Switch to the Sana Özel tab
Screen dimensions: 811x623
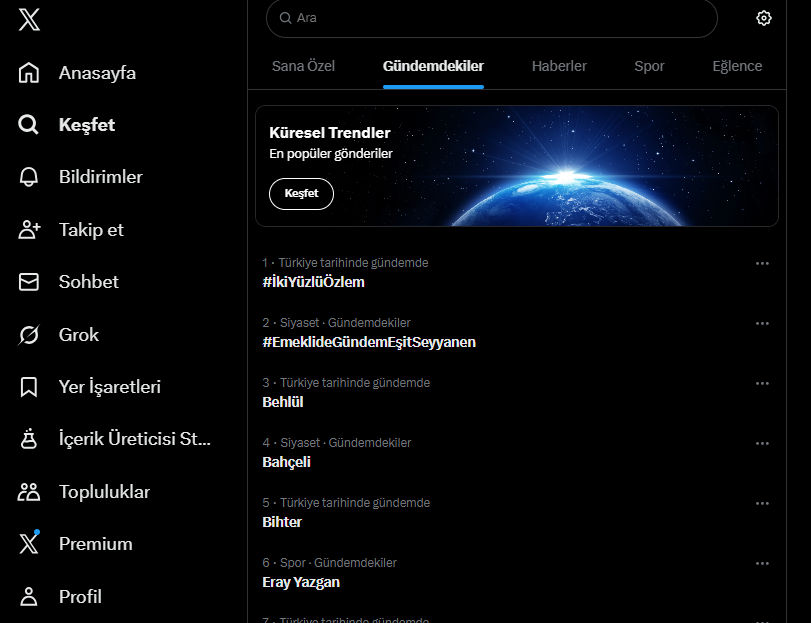point(303,66)
